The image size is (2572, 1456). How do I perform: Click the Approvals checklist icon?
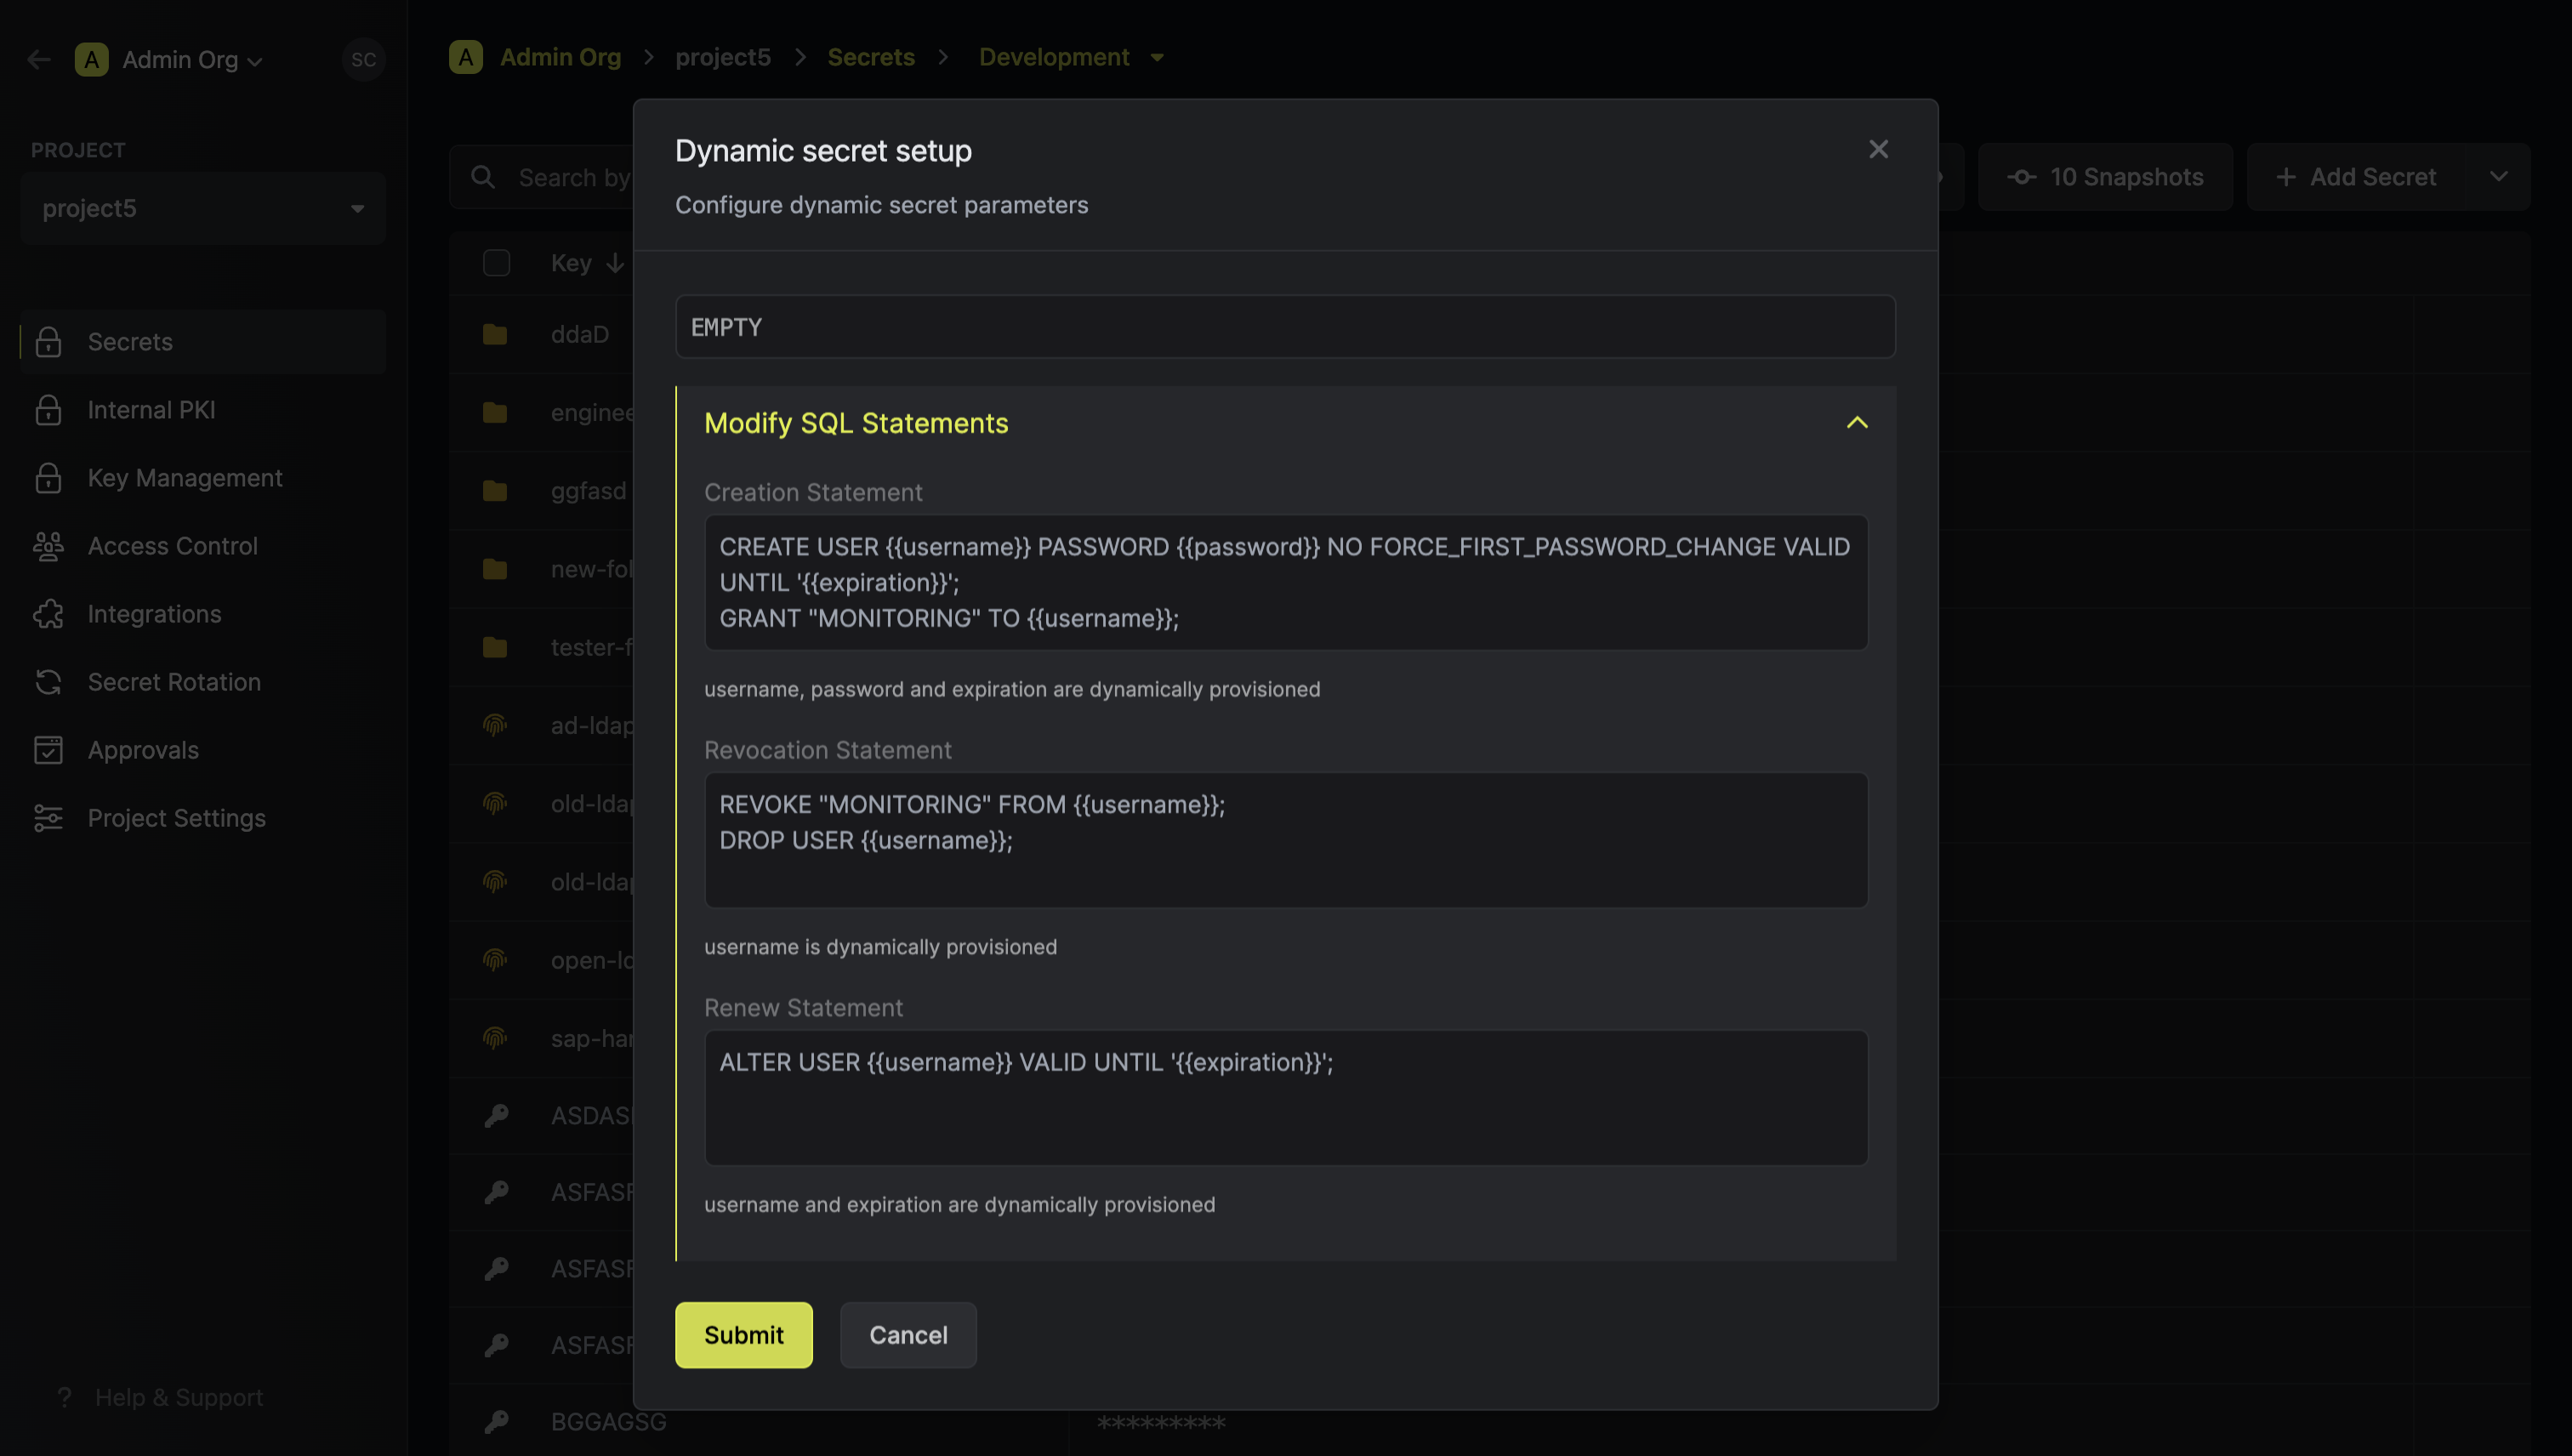pyautogui.click(x=48, y=749)
